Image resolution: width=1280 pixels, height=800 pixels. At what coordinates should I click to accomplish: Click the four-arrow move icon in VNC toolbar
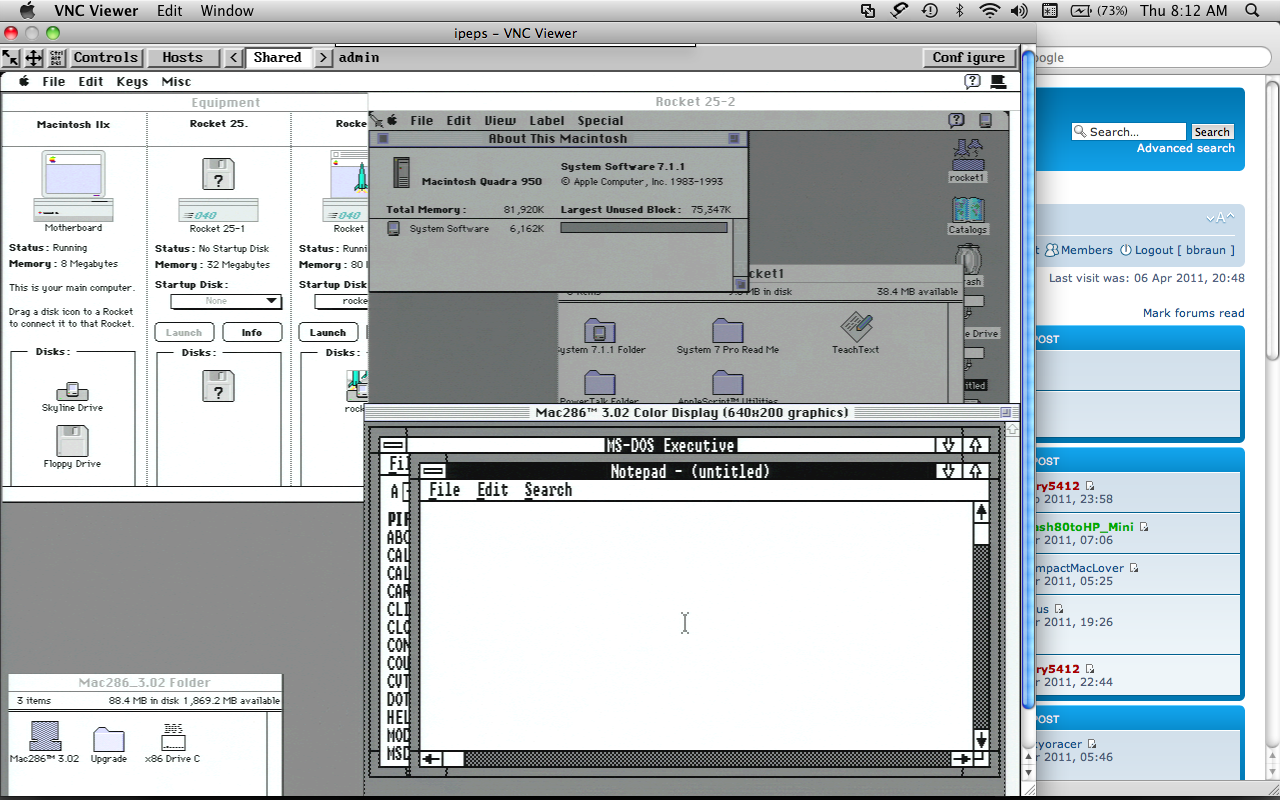pos(34,58)
